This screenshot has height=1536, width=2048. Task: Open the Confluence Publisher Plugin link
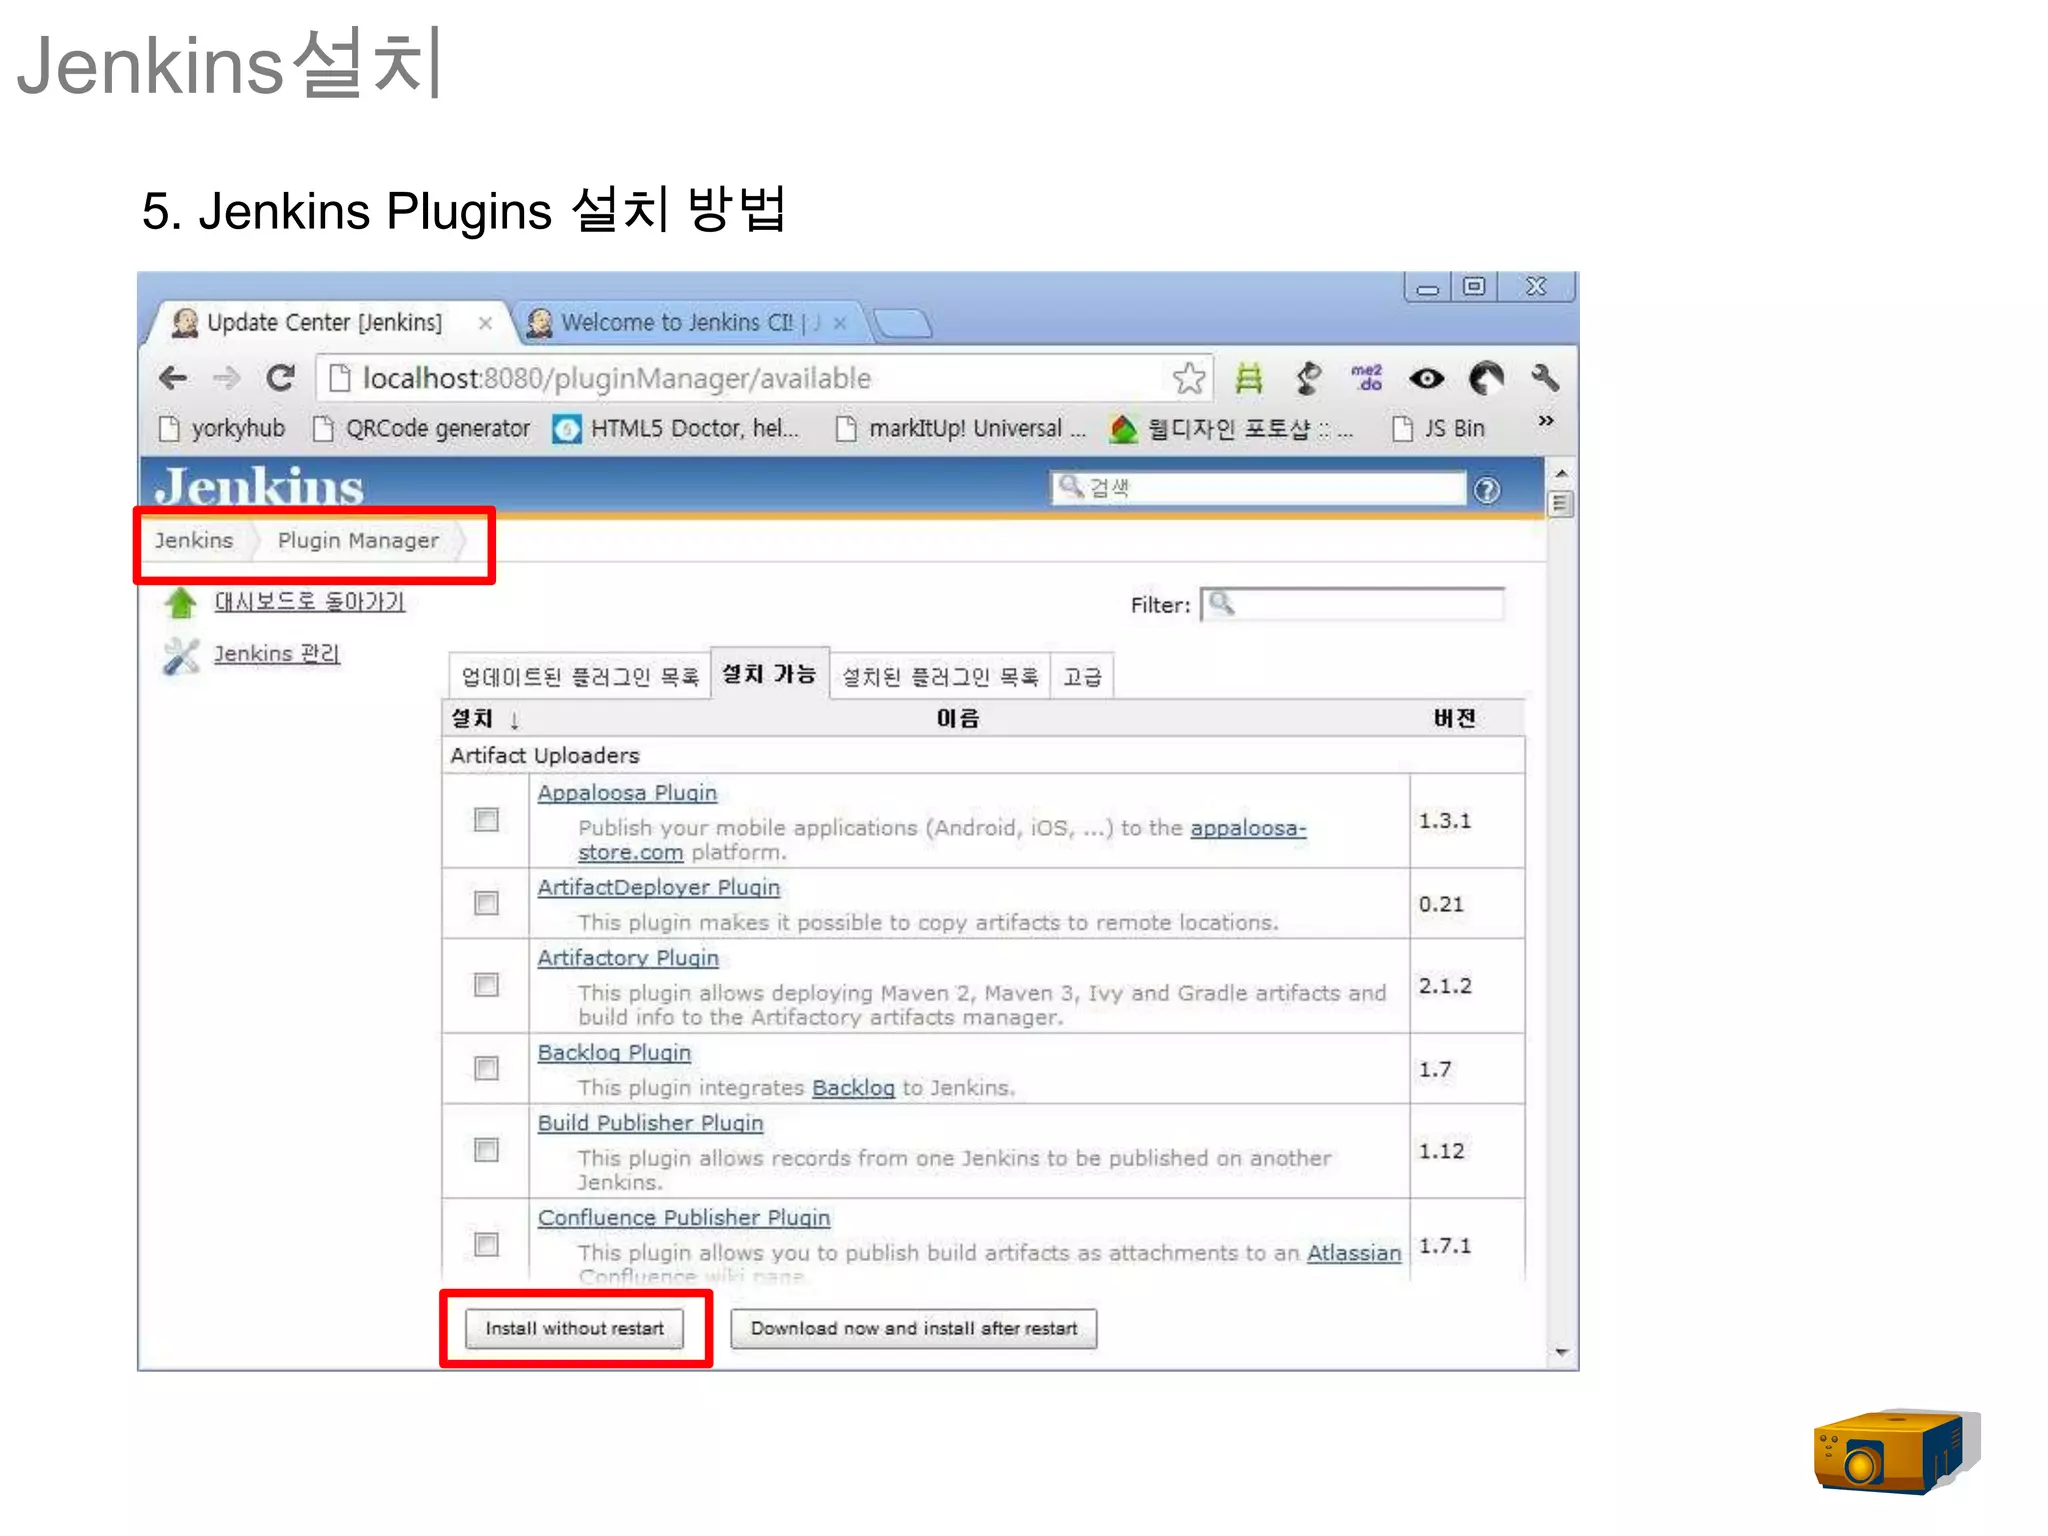pos(684,1218)
